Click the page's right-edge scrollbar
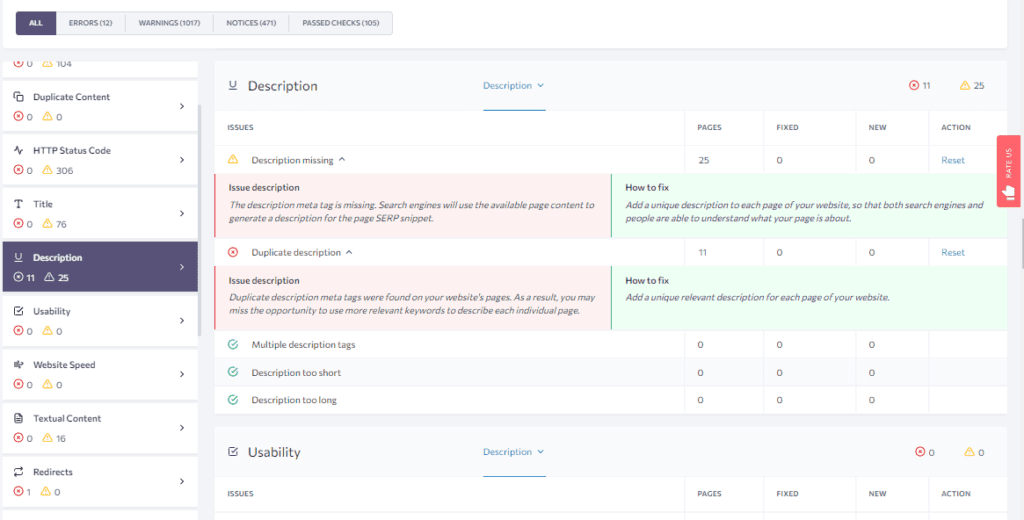1024x520 pixels. point(1022,244)
